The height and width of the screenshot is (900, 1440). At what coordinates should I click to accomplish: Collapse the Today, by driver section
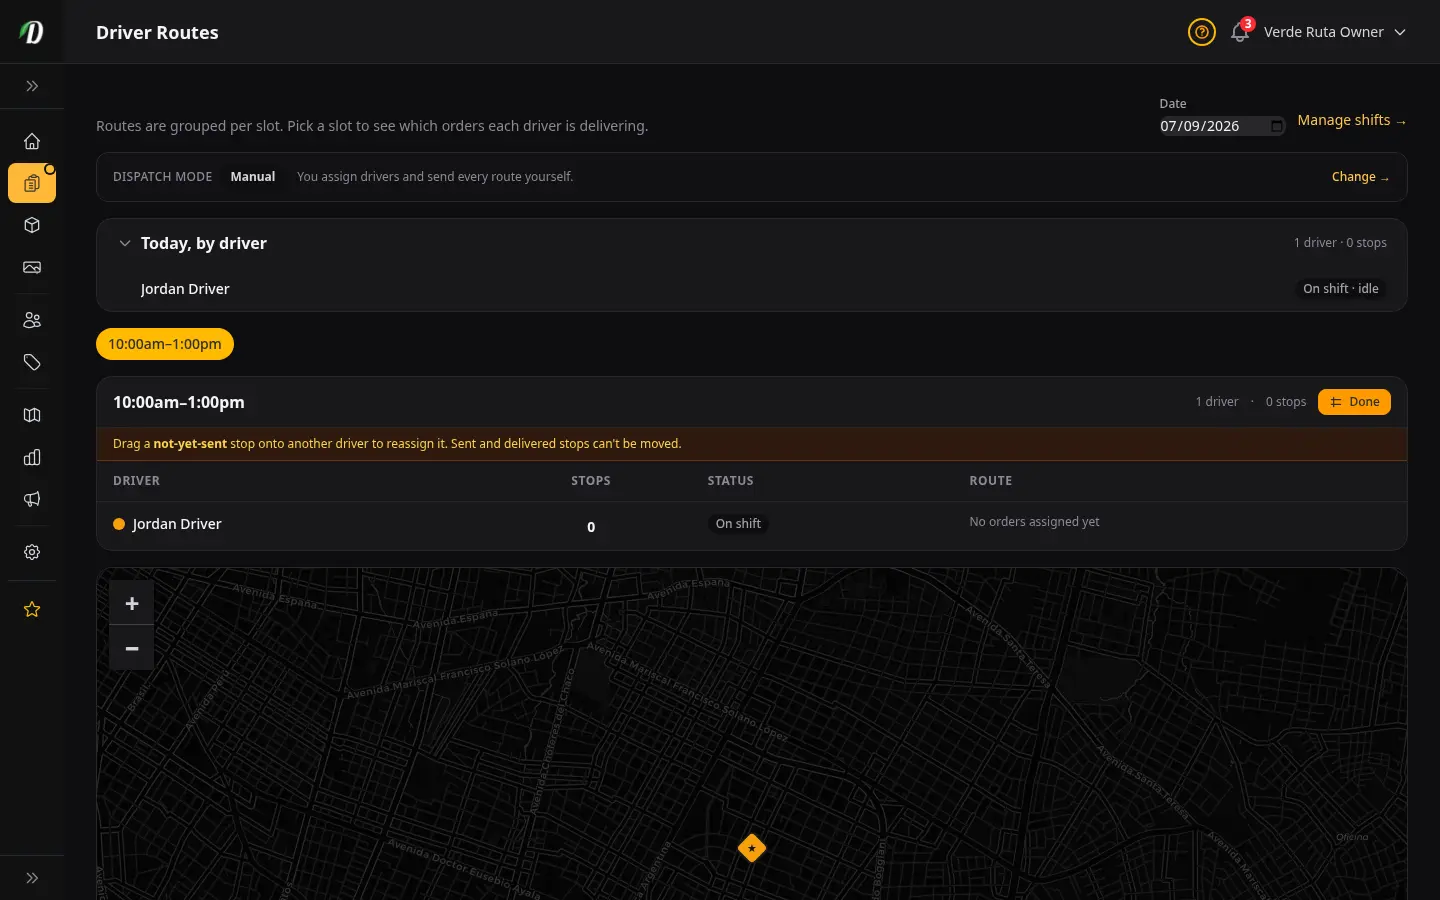125,243
